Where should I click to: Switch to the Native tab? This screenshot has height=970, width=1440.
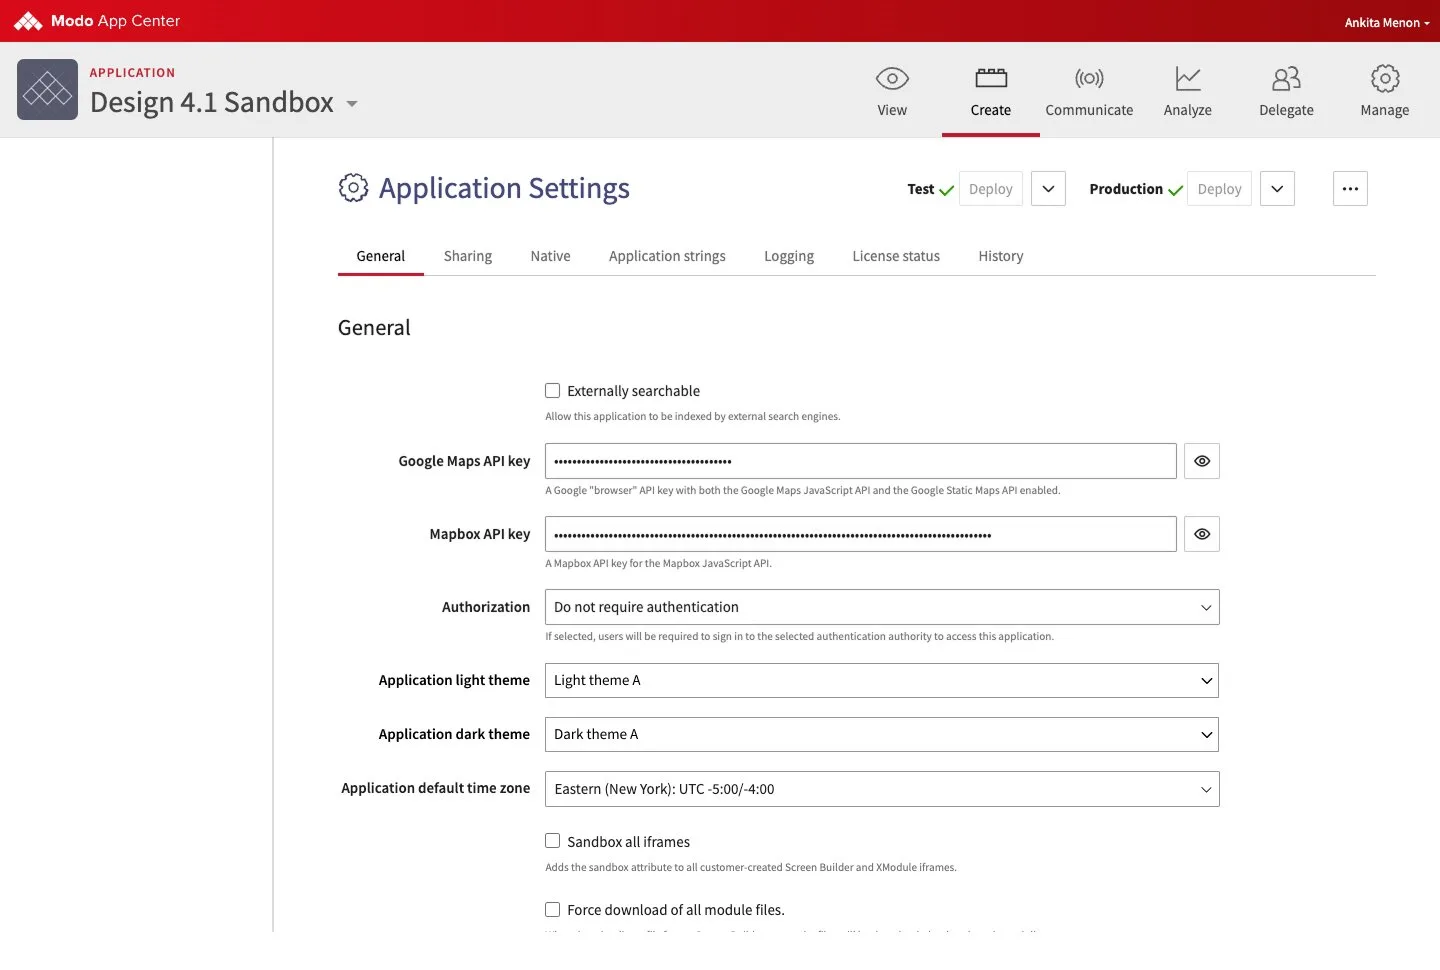pyautogui.click(x=551, y=256)
